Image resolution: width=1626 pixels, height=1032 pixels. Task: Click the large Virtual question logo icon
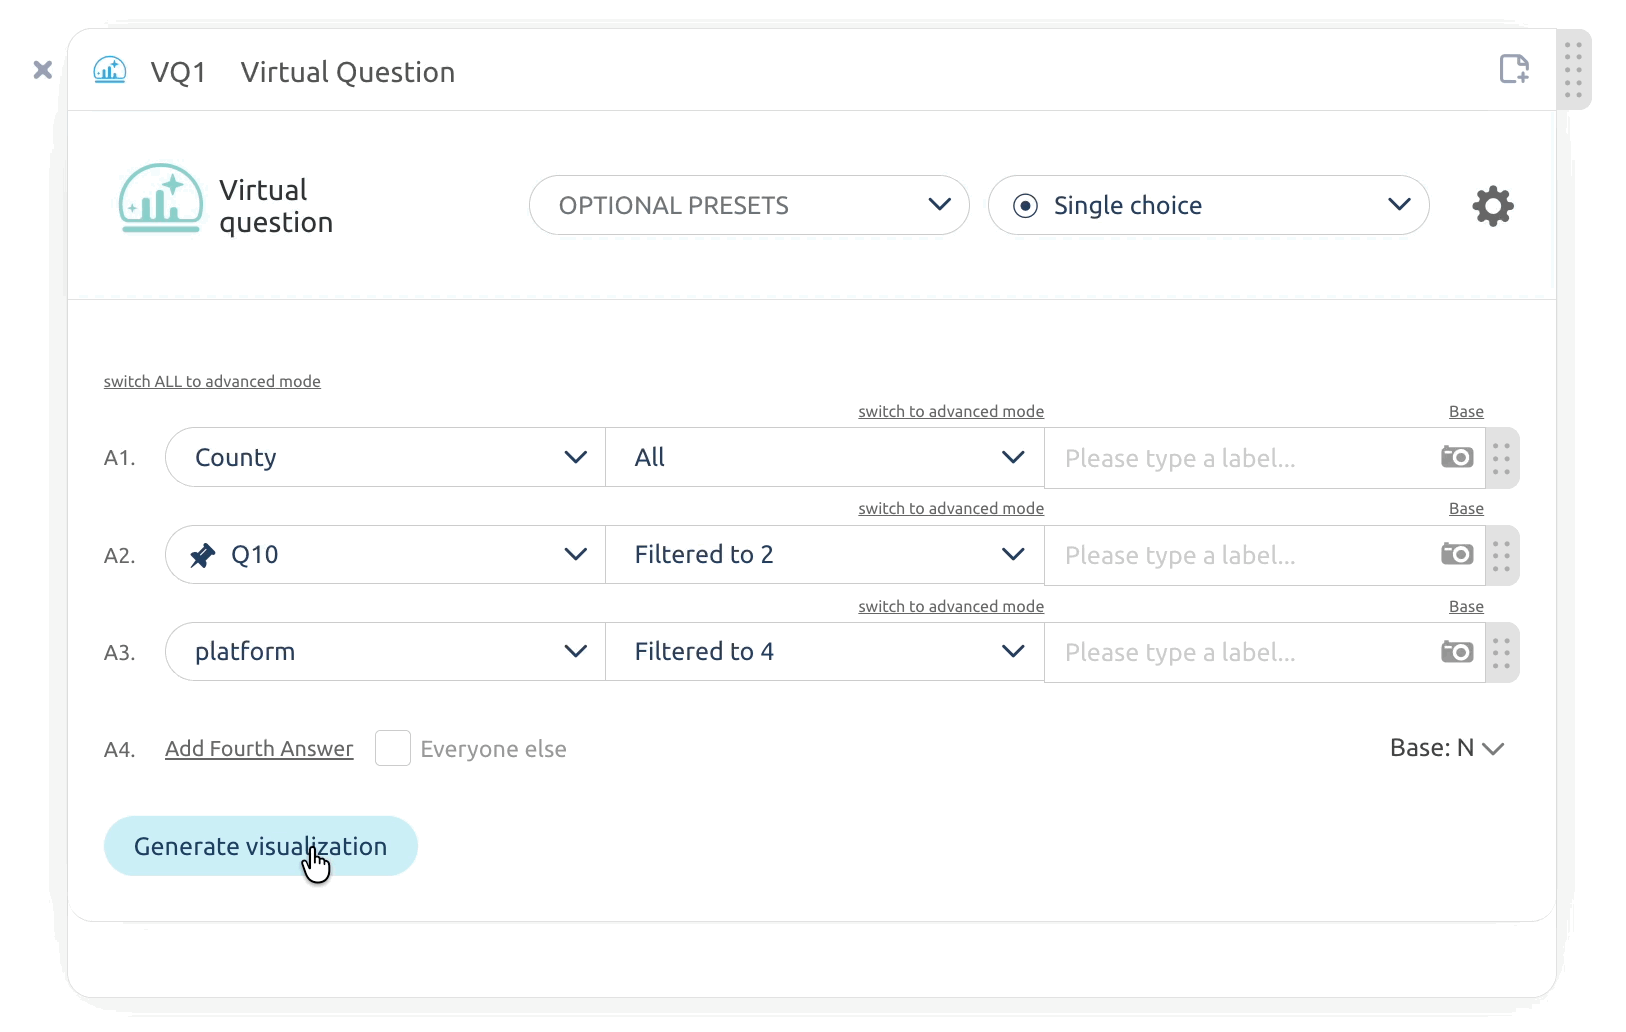coord(160,198)
